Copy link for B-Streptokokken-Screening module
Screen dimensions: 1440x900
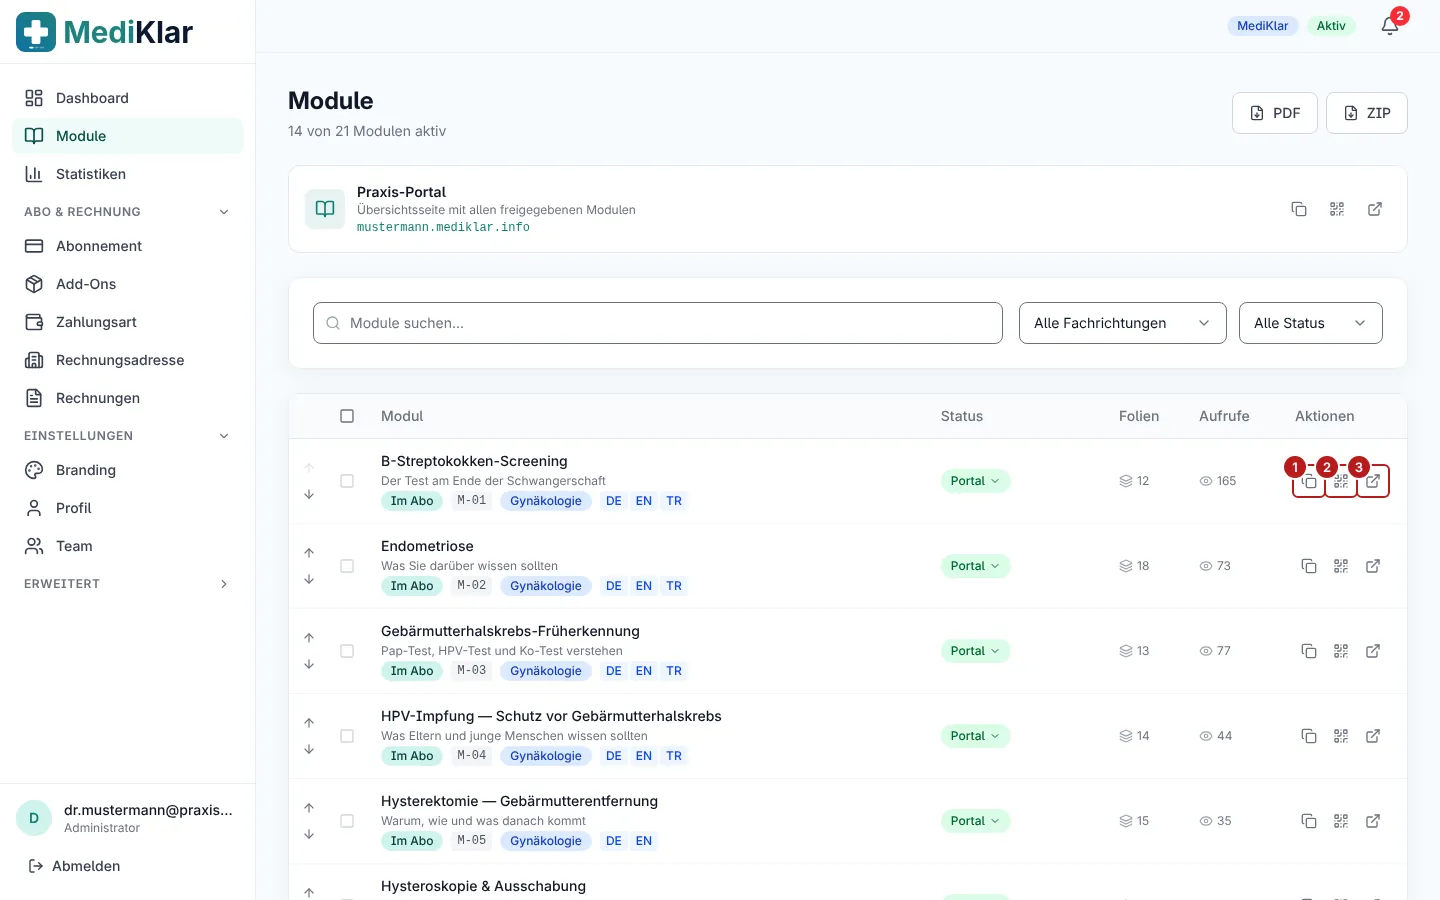[x=1309, y=481]
